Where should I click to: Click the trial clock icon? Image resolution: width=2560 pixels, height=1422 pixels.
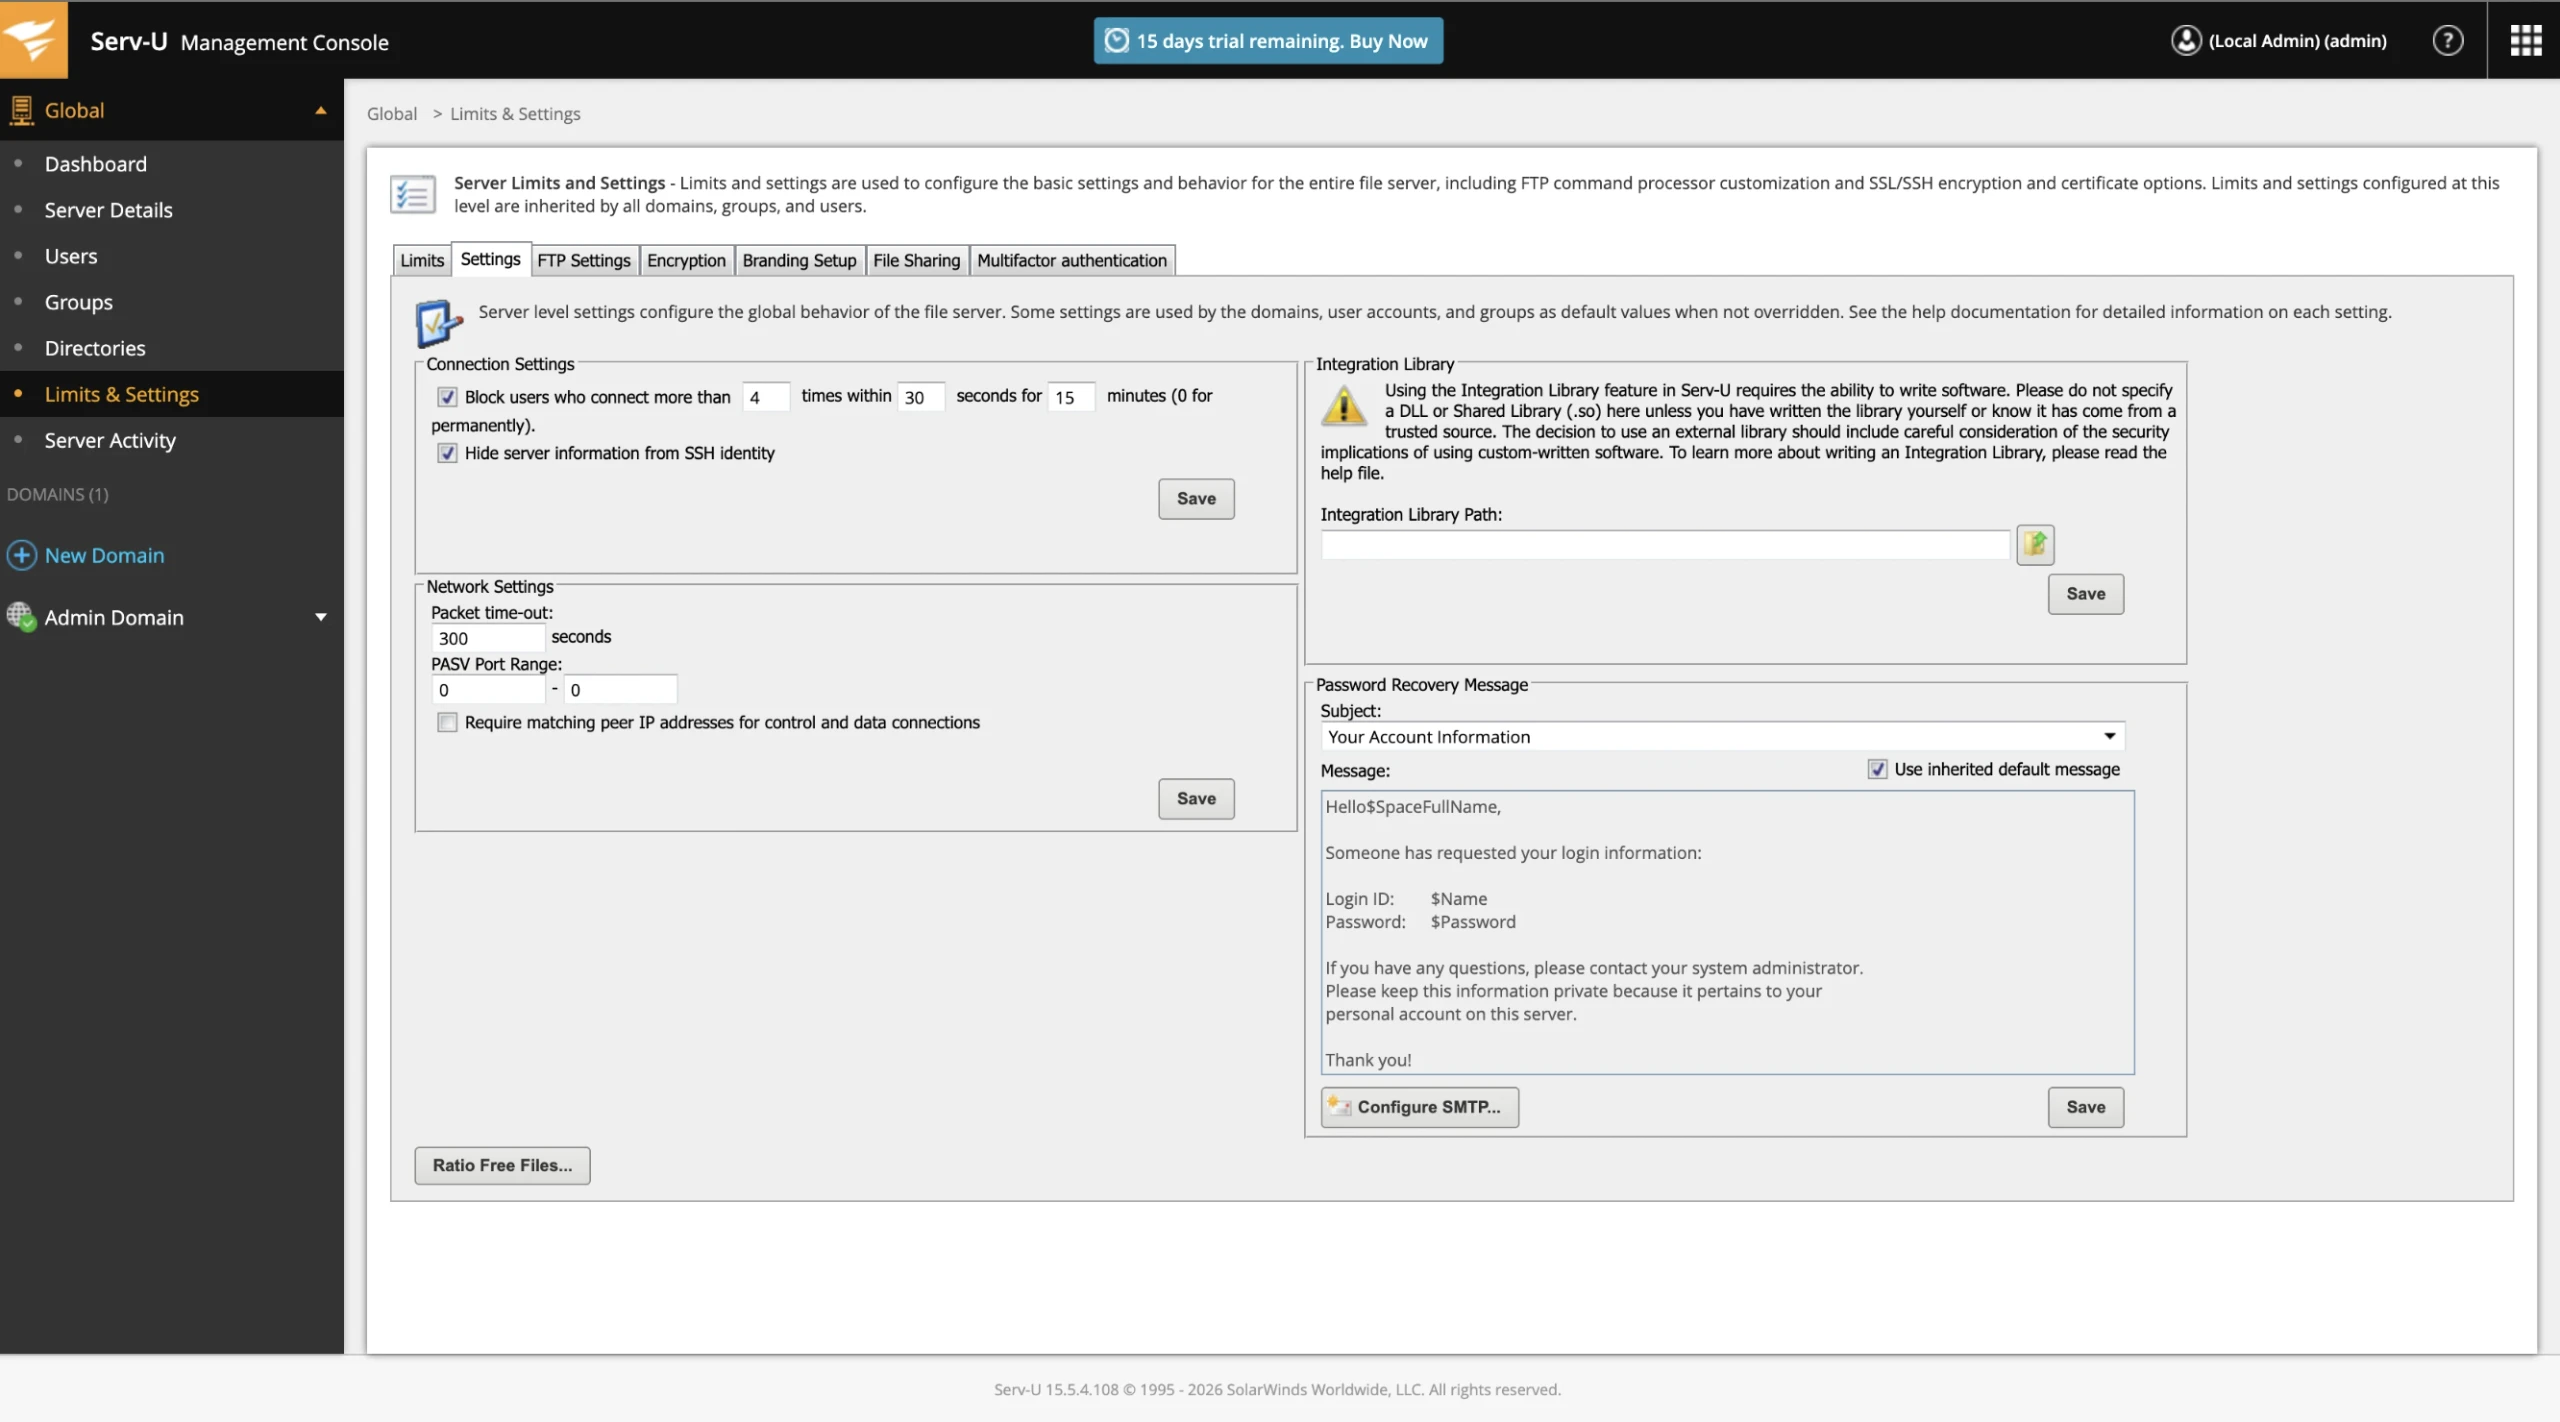click(x=1117, y=40)
